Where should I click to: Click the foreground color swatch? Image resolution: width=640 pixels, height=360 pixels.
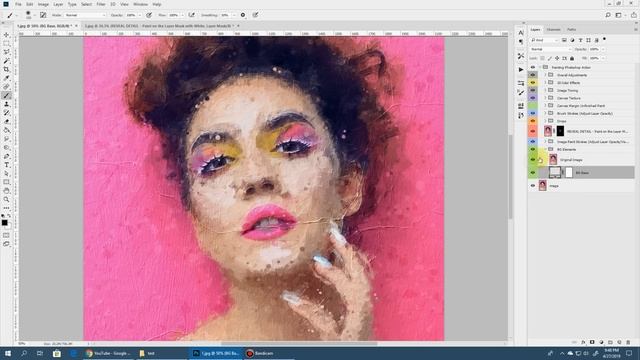click(x=4, y=222)
